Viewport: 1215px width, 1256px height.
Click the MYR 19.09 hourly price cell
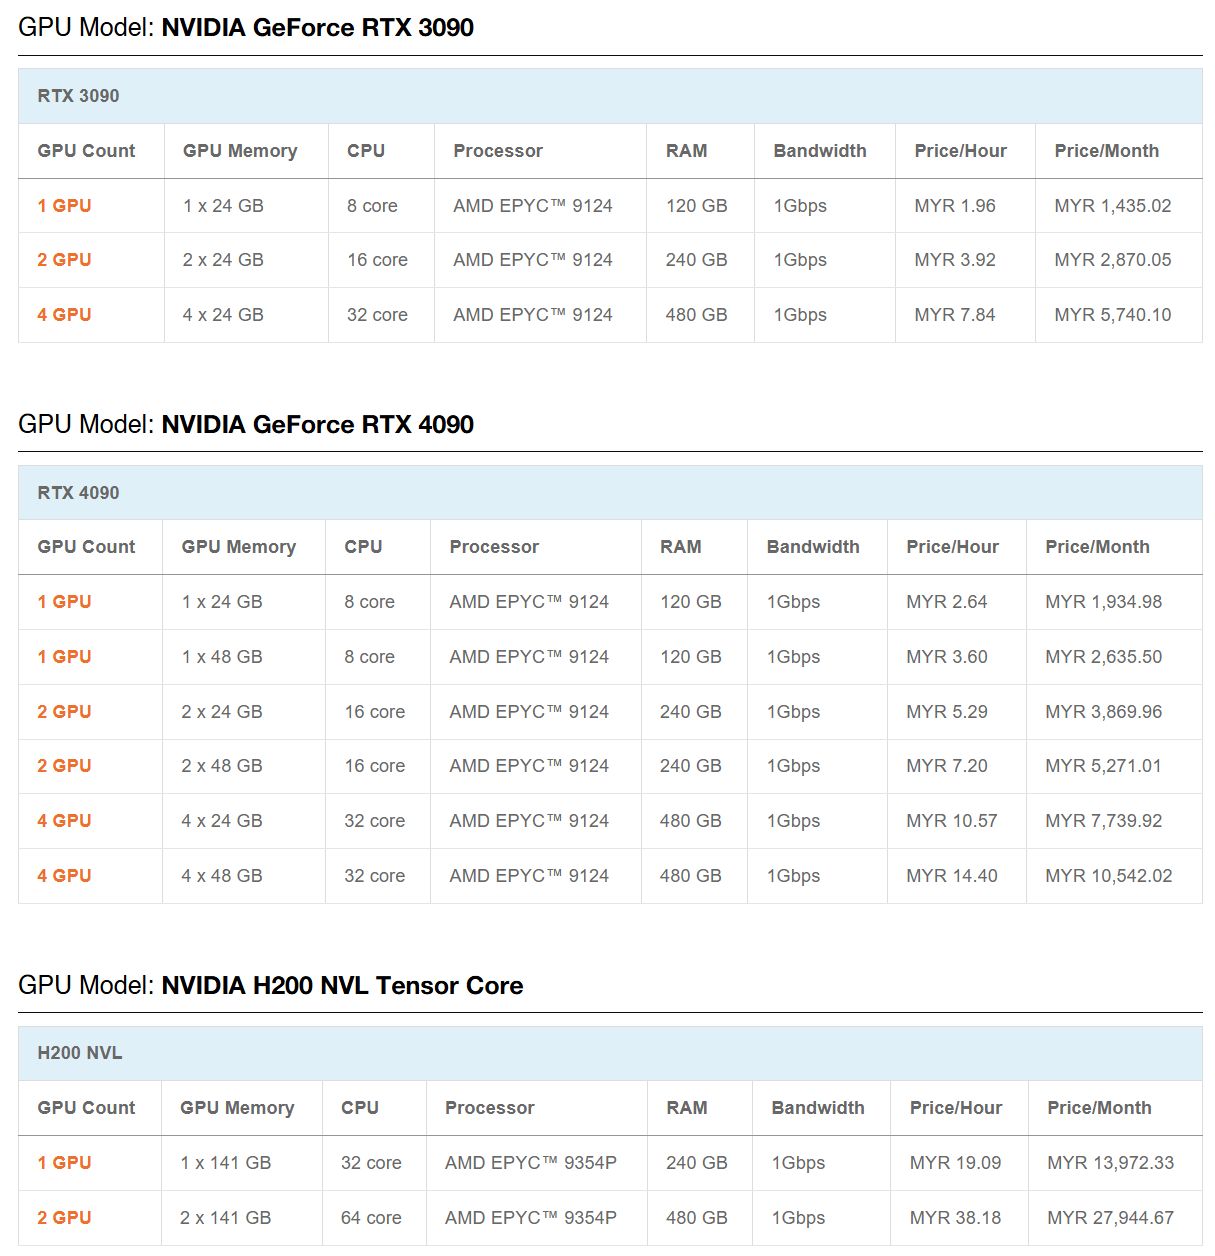coord(955,1163)
